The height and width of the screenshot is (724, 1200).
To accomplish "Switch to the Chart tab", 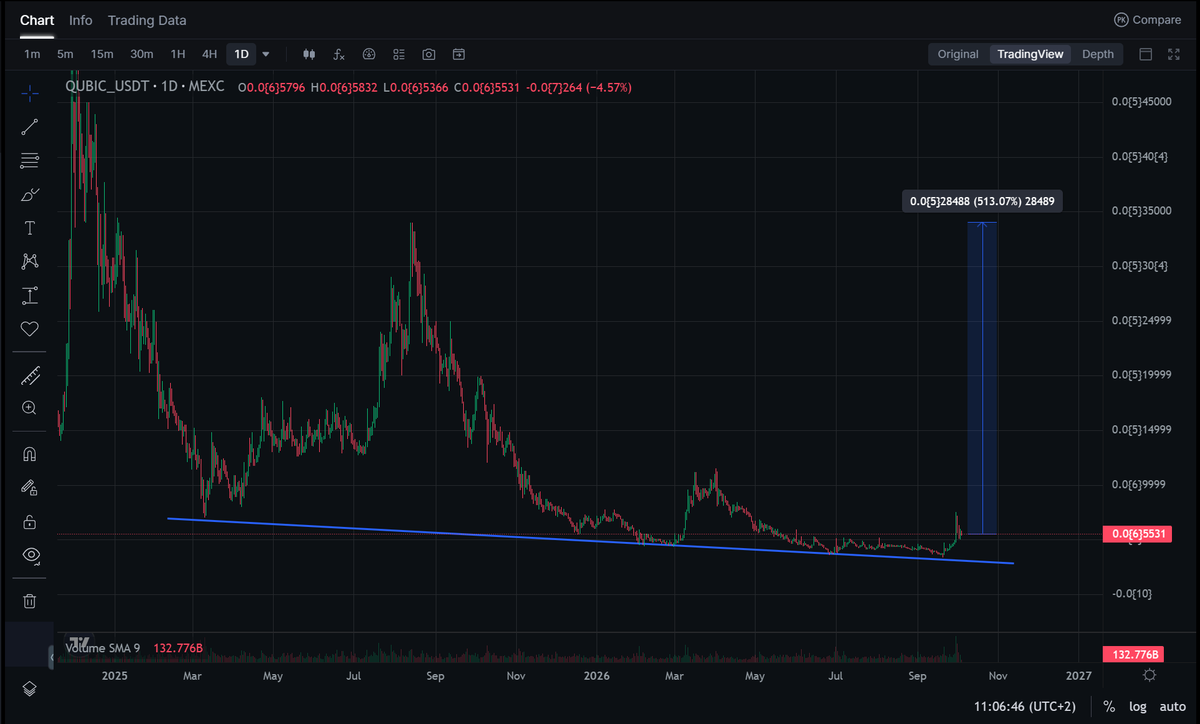I will tap(37, 20).
